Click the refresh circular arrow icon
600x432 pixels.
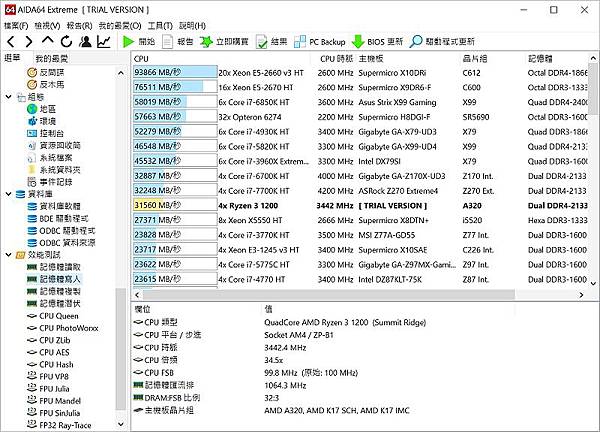point(67,41)
